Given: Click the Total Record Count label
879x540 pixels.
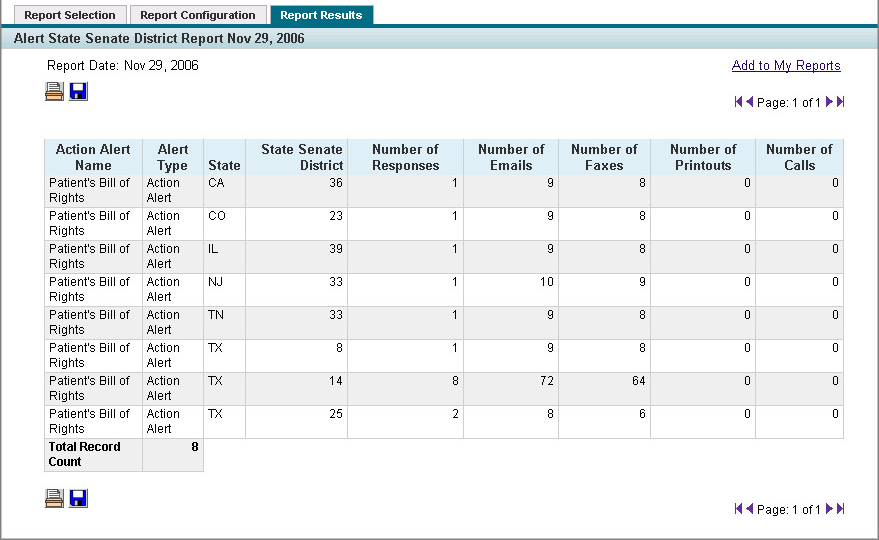Looking at the screenshot, I should point(84,454).
